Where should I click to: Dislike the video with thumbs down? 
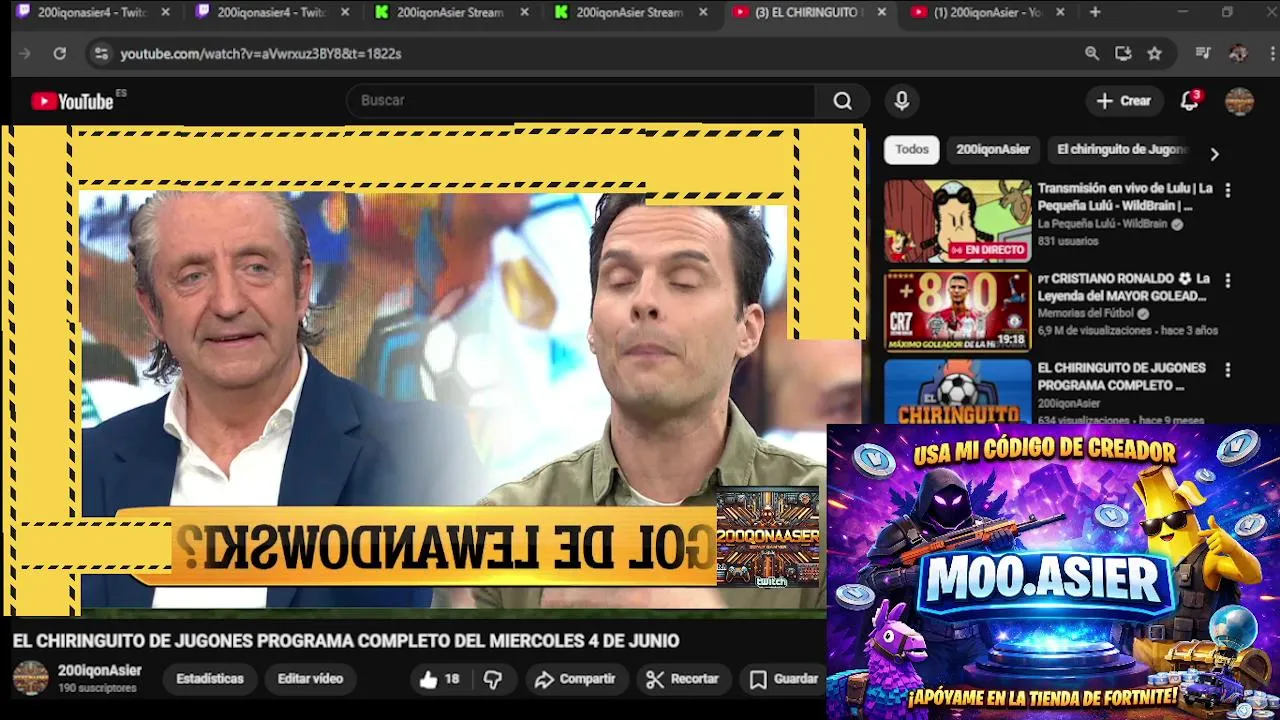pos(492,679)
